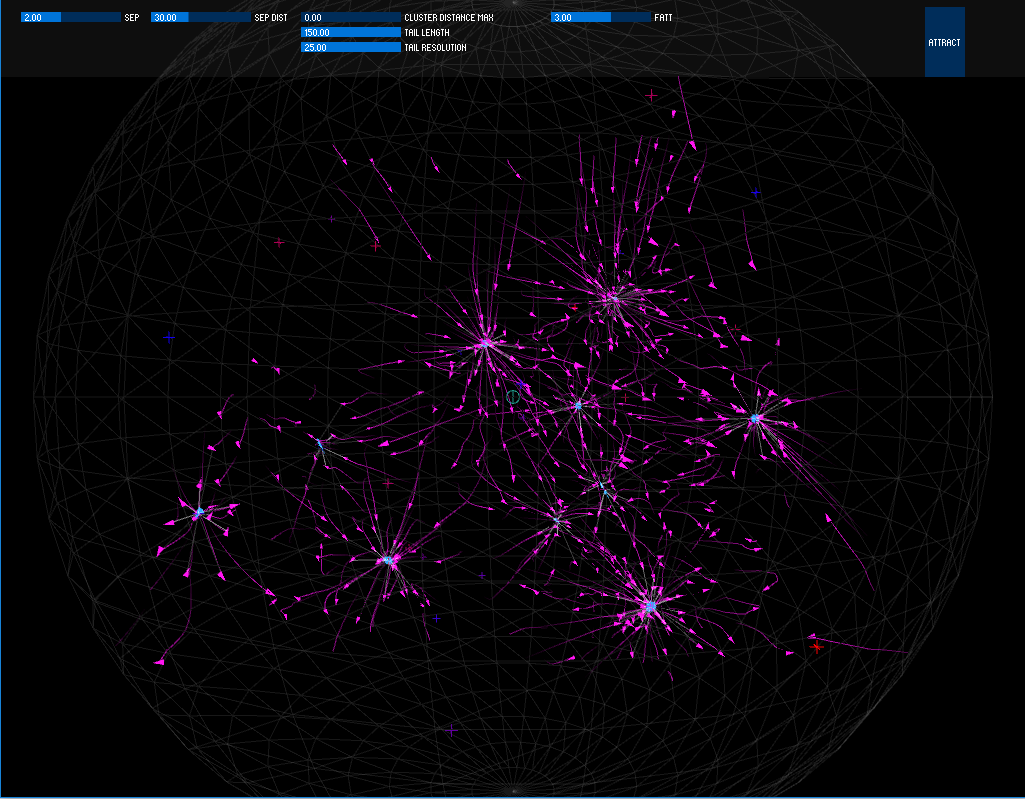Click the red cross marker at bottom right
The image size is (1025, 799).
816,646
